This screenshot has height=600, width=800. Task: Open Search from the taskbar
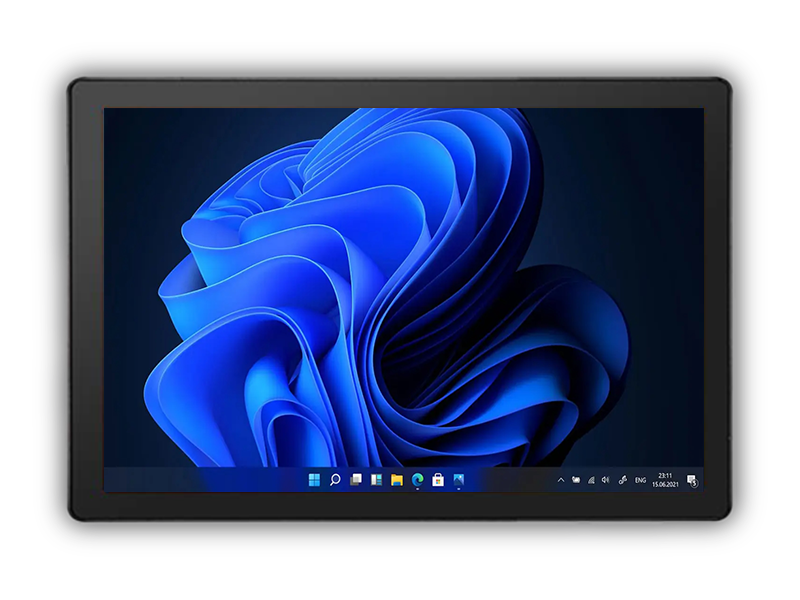point(335,480)
